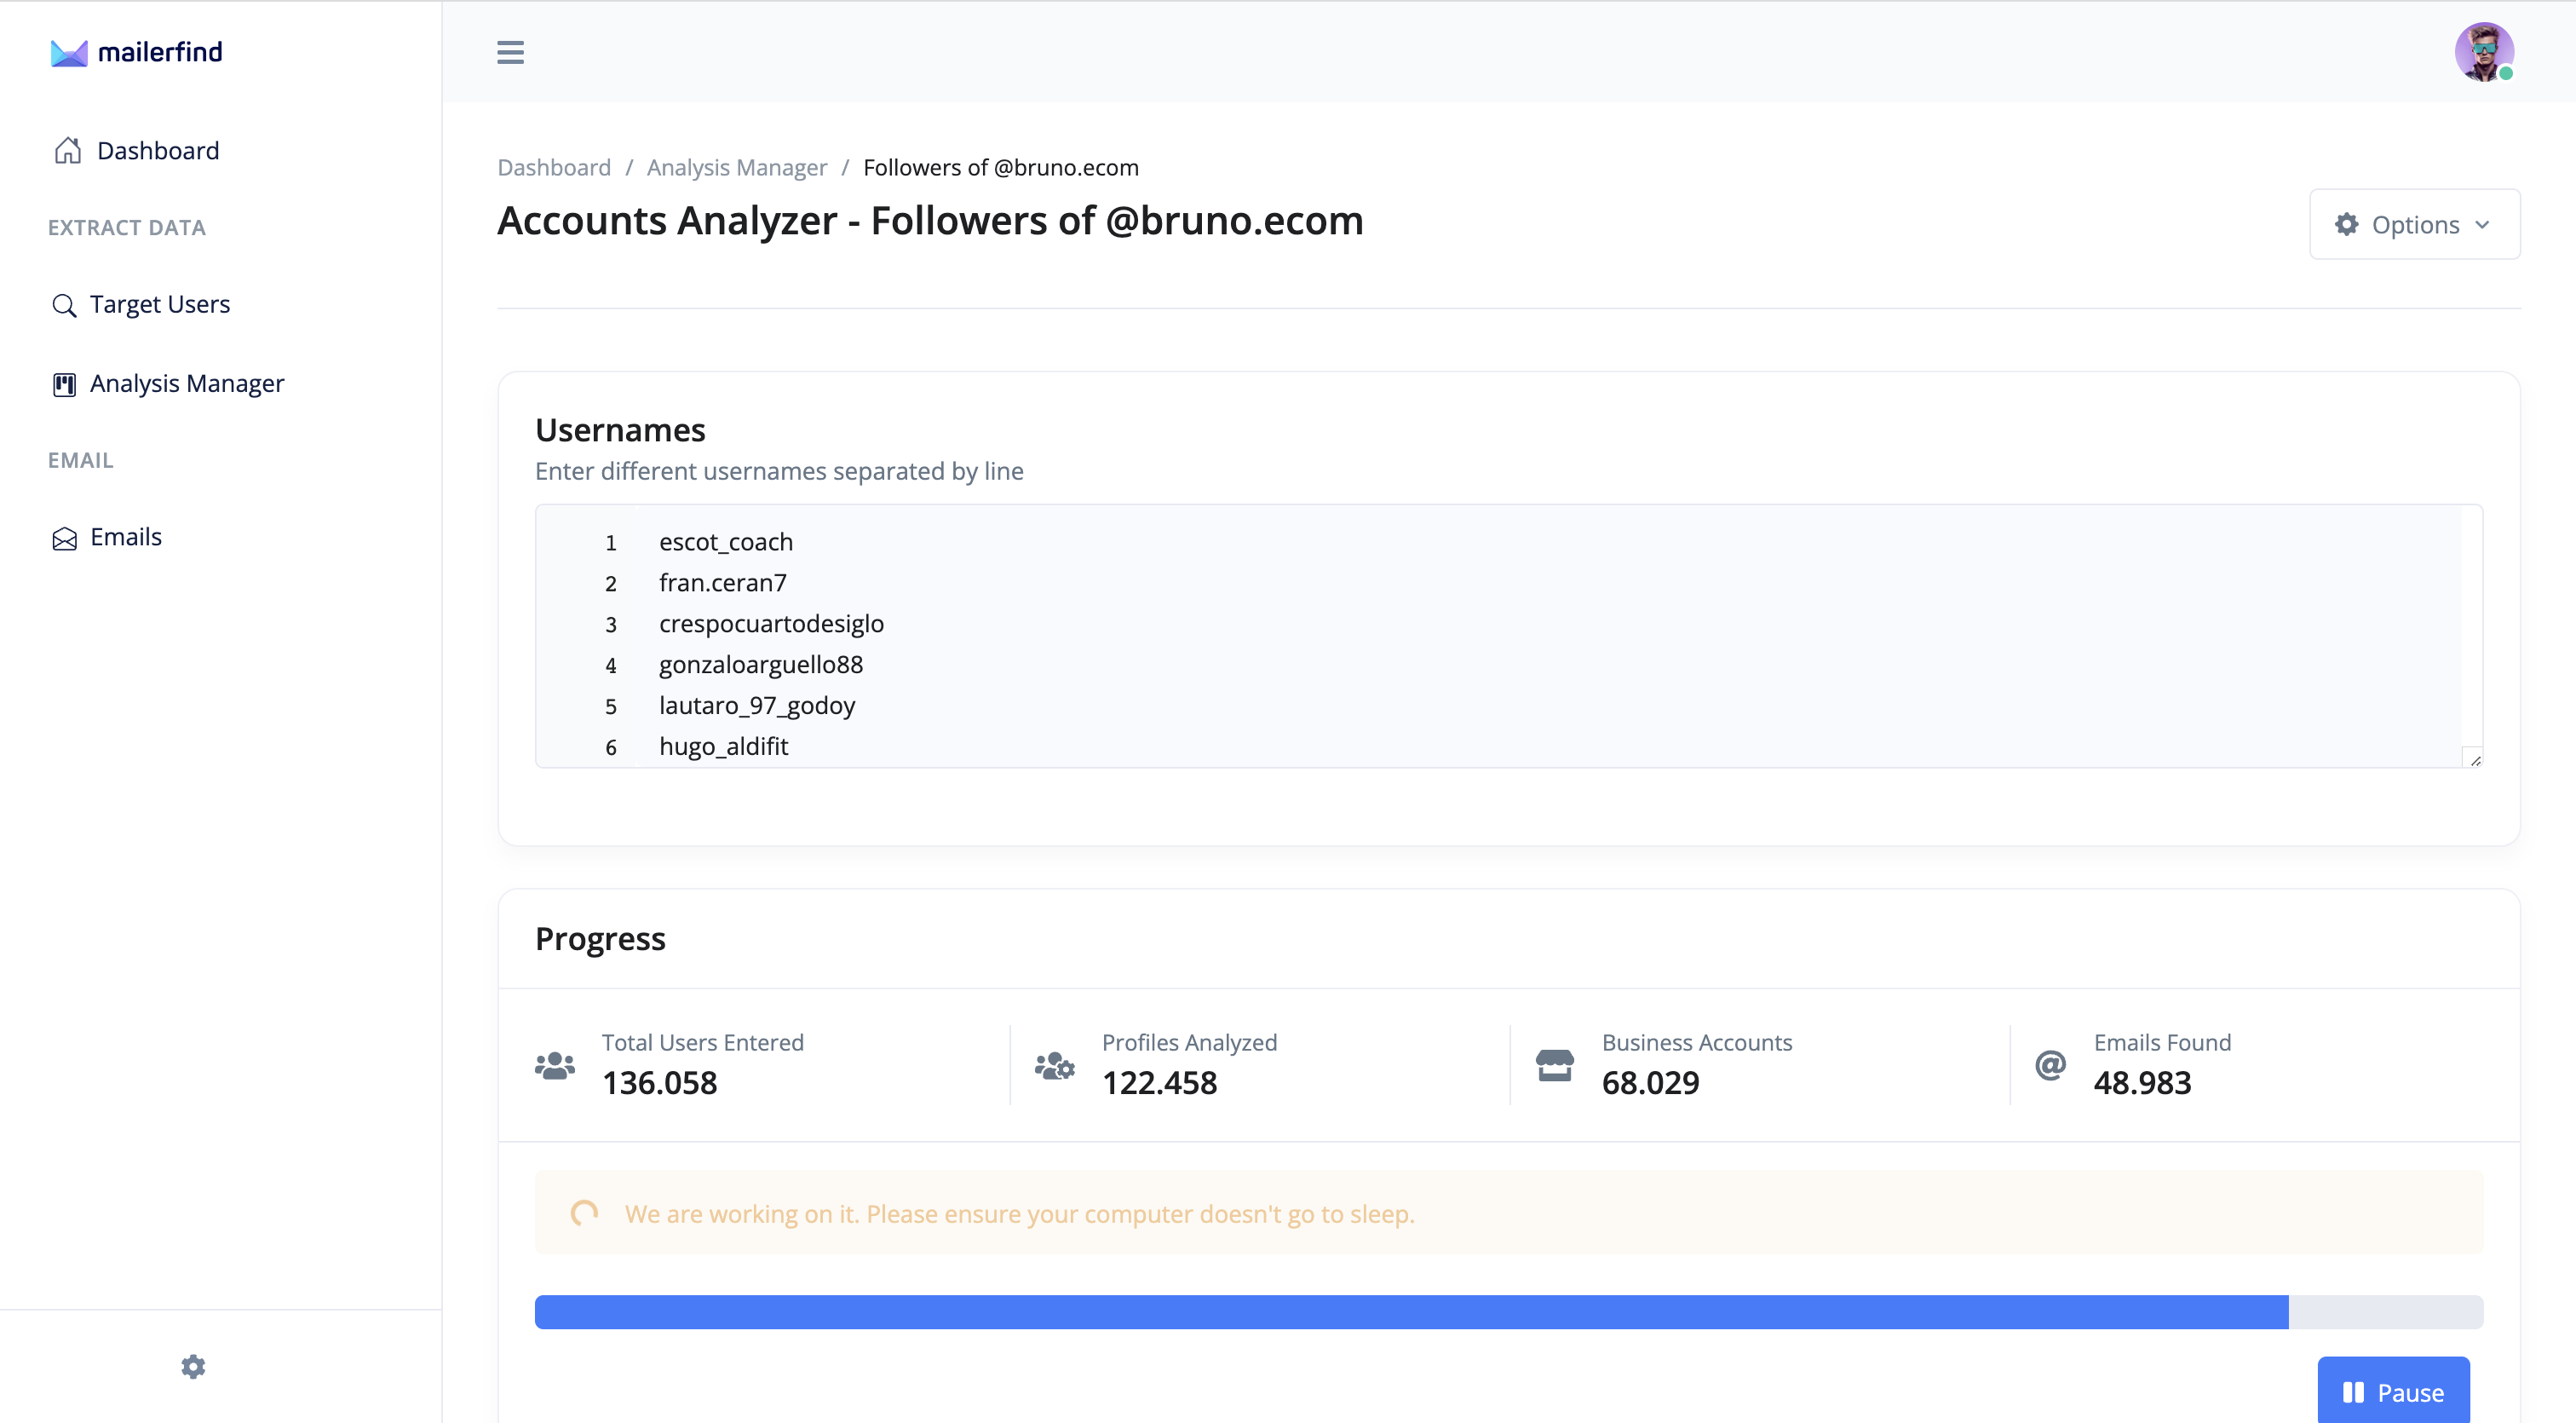
Task: Click the Profiles Analyzed icon
Action: coord(1054,1065)
